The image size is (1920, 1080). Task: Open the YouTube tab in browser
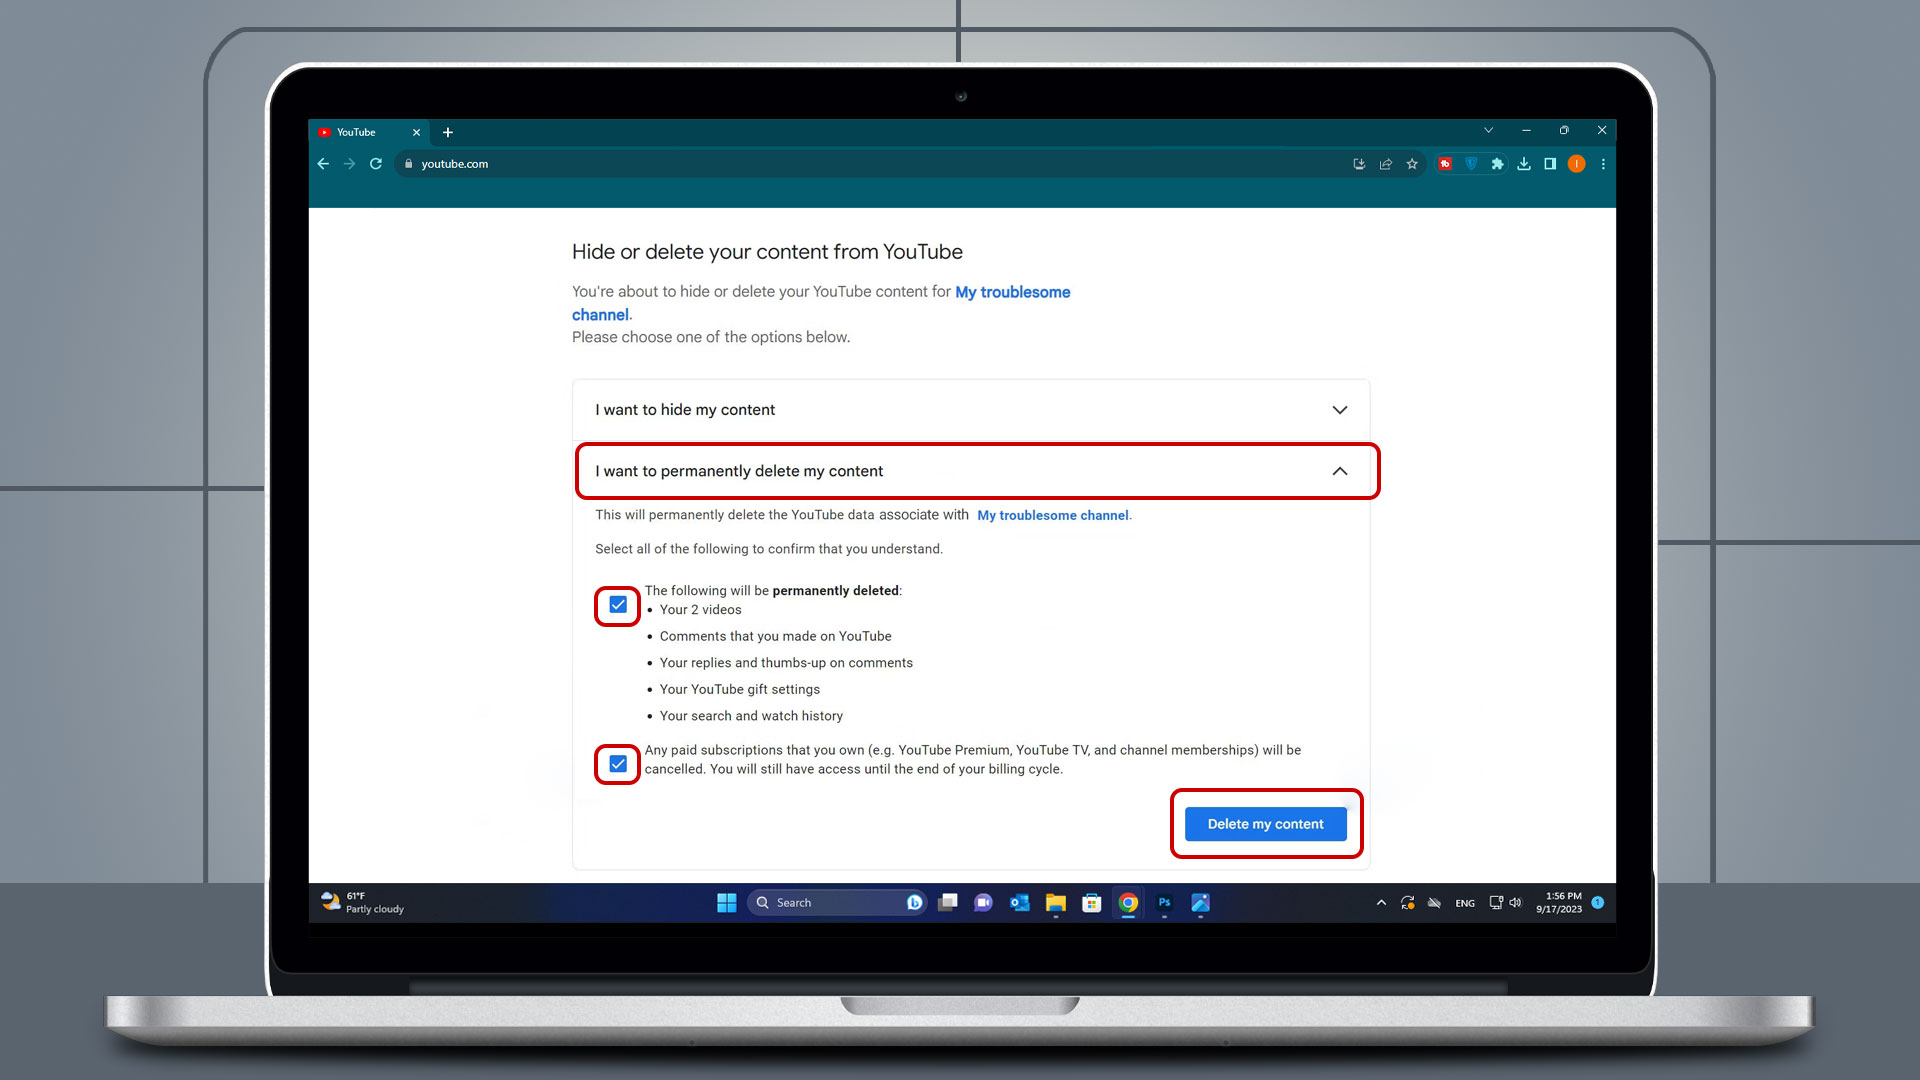[x=369, y=131]
